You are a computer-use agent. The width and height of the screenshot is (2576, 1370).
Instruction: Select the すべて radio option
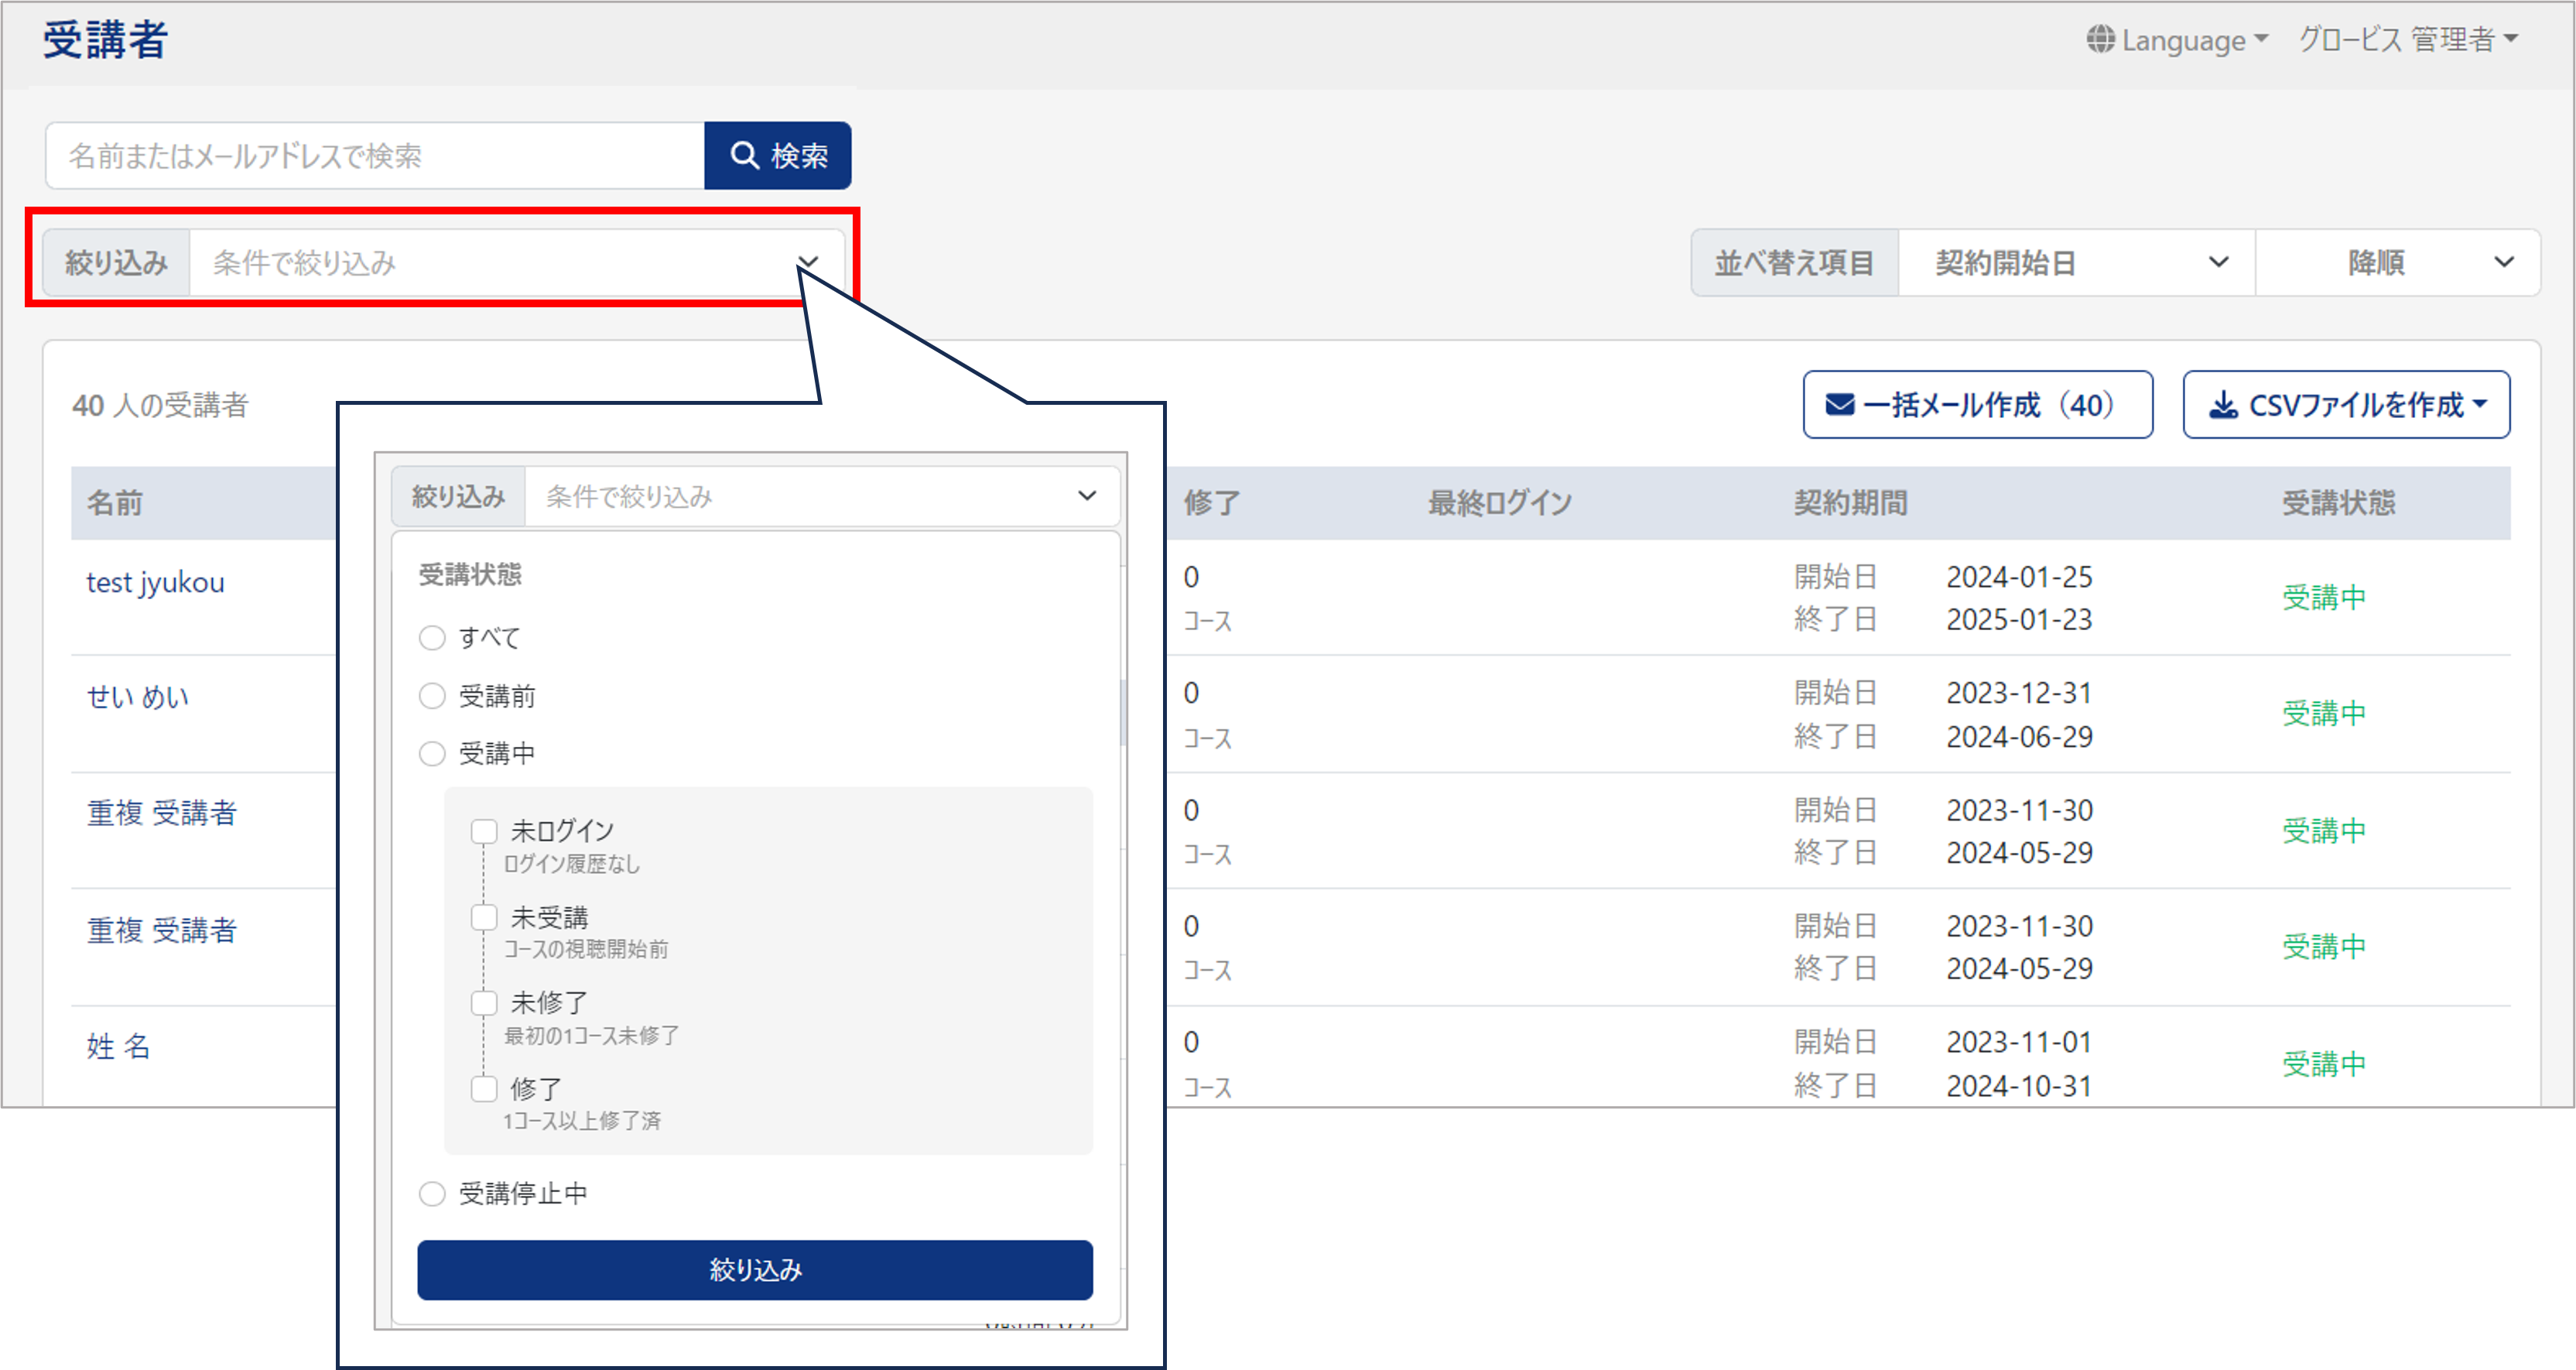click(x=432, y=638)
